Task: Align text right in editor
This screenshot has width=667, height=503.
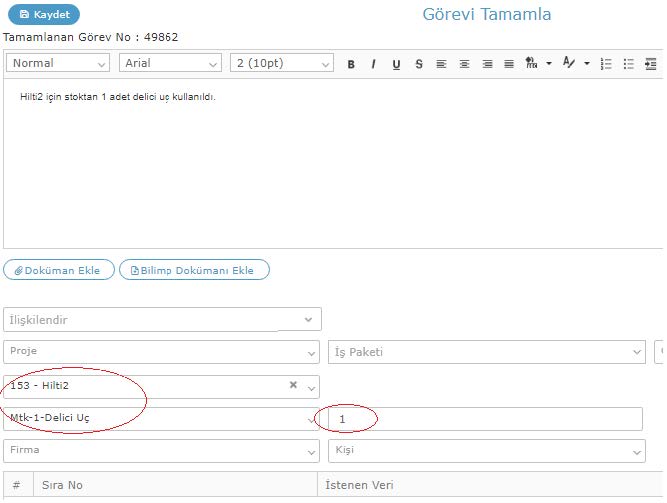Action: [x=487, y=64]
